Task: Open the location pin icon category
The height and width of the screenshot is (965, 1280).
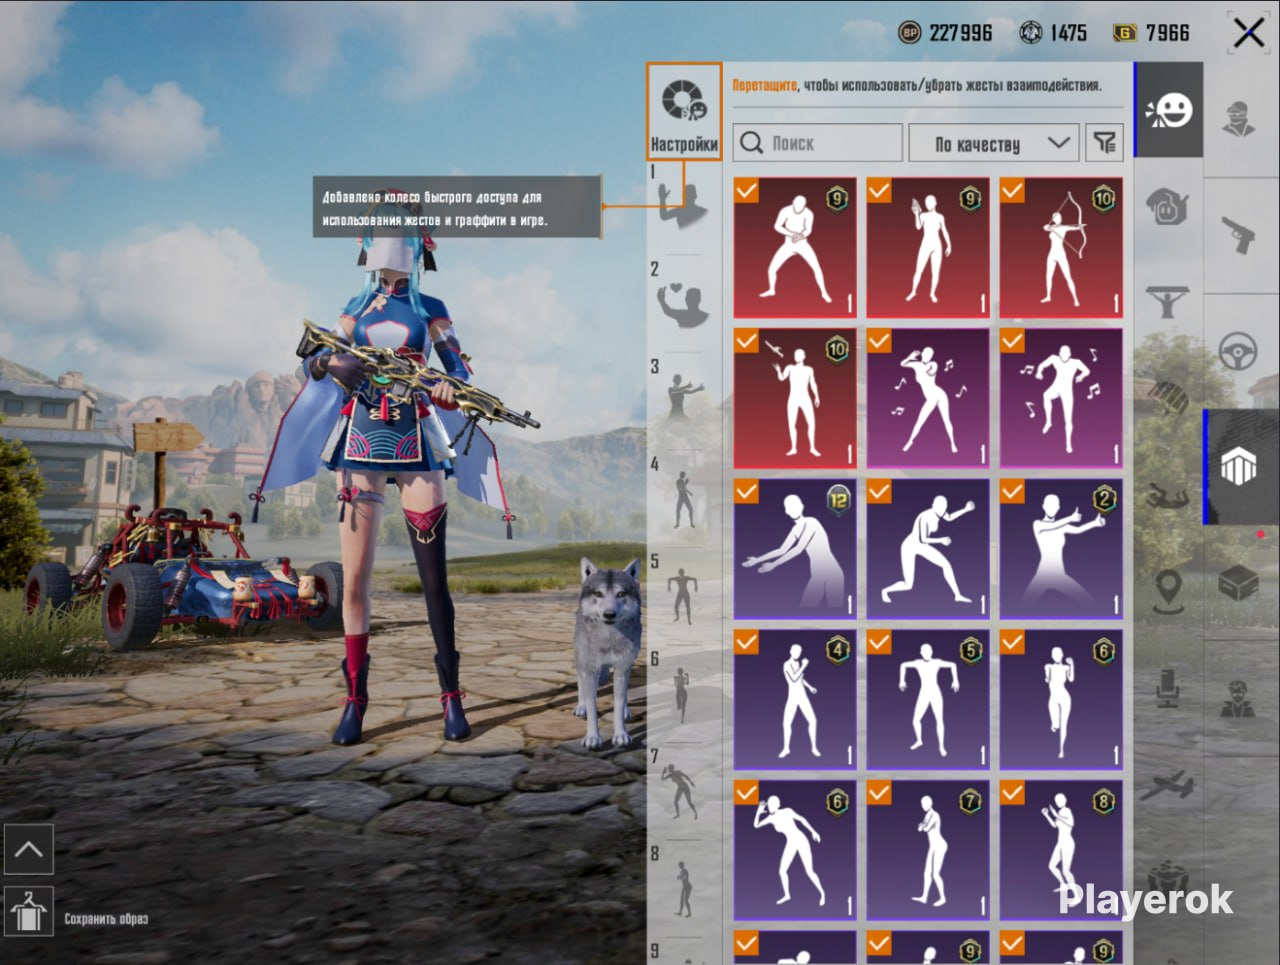Action: [1168, 592]
